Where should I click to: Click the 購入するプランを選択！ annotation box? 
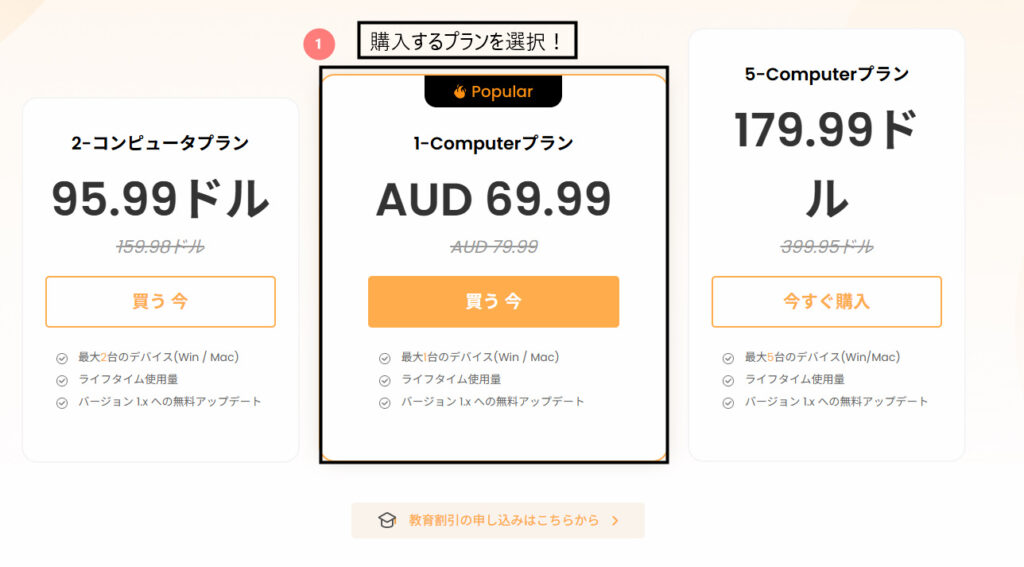pyautogui.click(x=467, y=40)
